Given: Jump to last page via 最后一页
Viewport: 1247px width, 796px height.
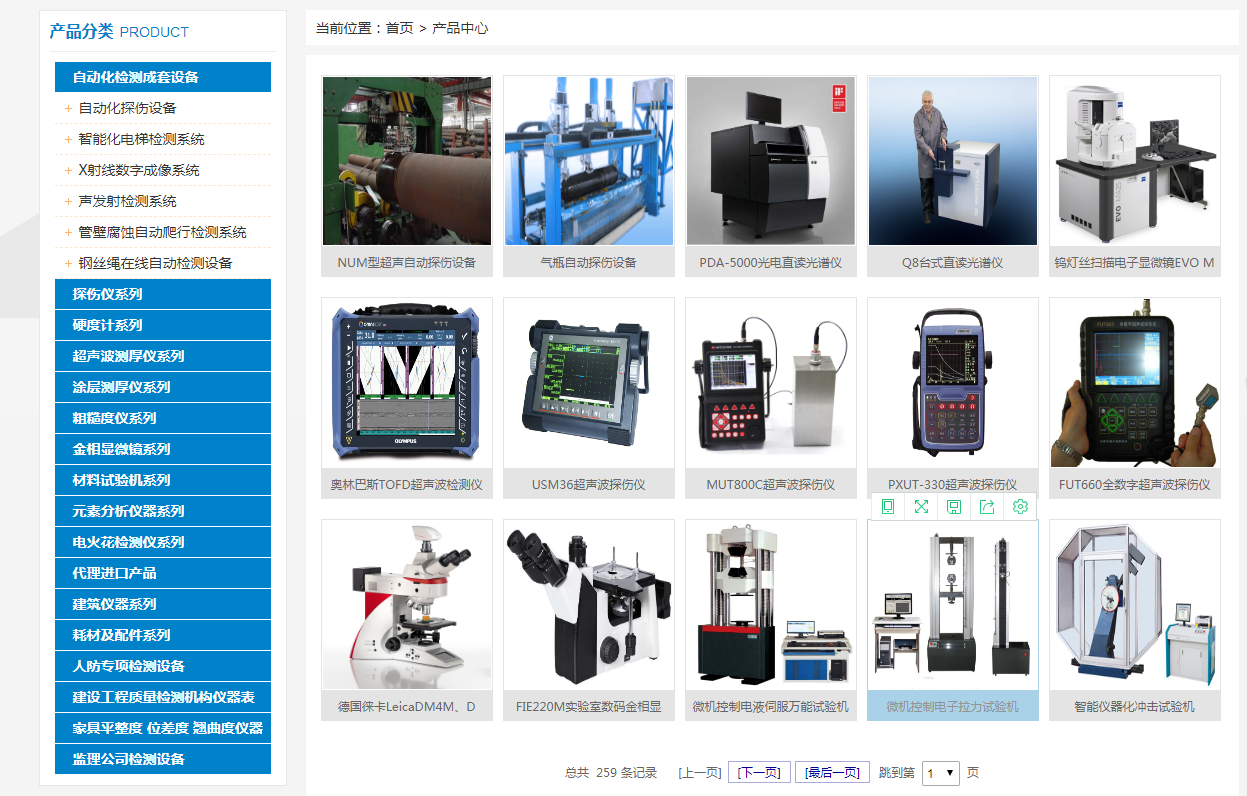Looking at the screenshot, I should click(832, 773).
